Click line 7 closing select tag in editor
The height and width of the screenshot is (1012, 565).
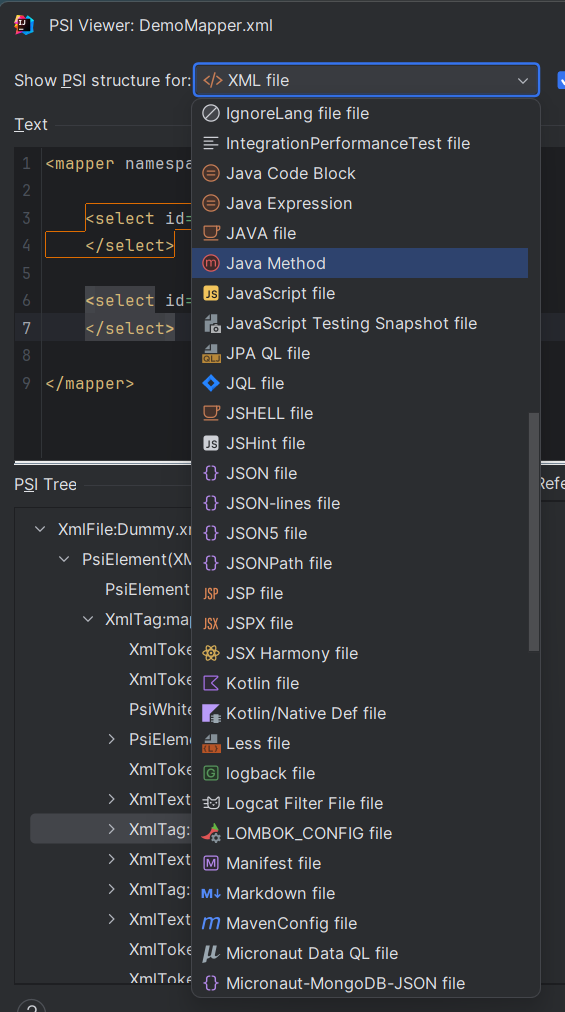click(130, 329)
